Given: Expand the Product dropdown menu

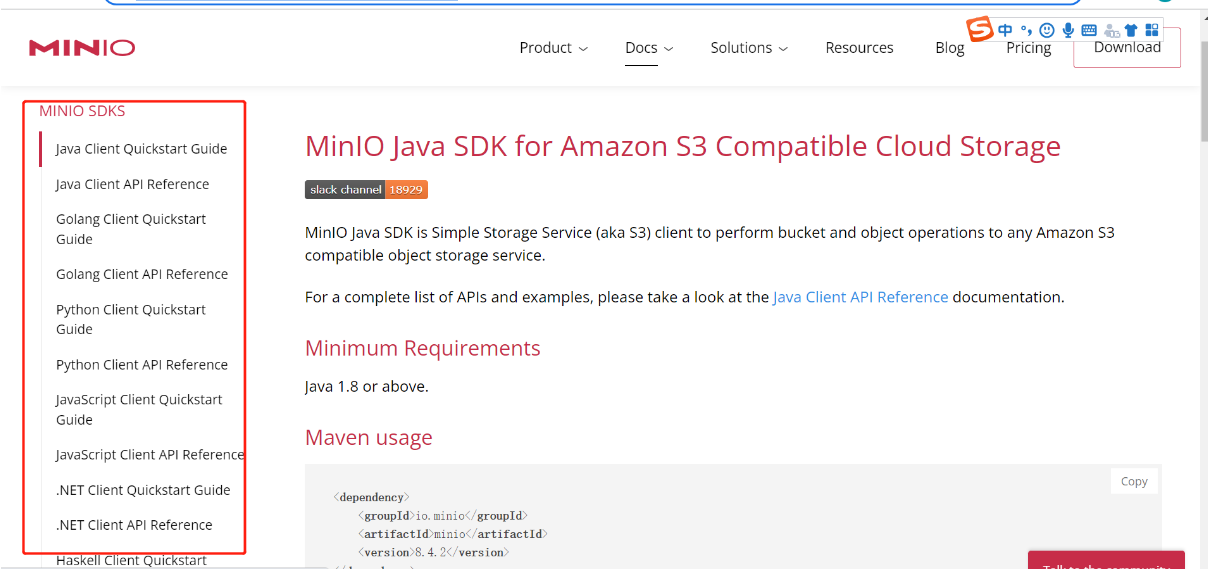Looking at the screenshot, I should [553, 48].
